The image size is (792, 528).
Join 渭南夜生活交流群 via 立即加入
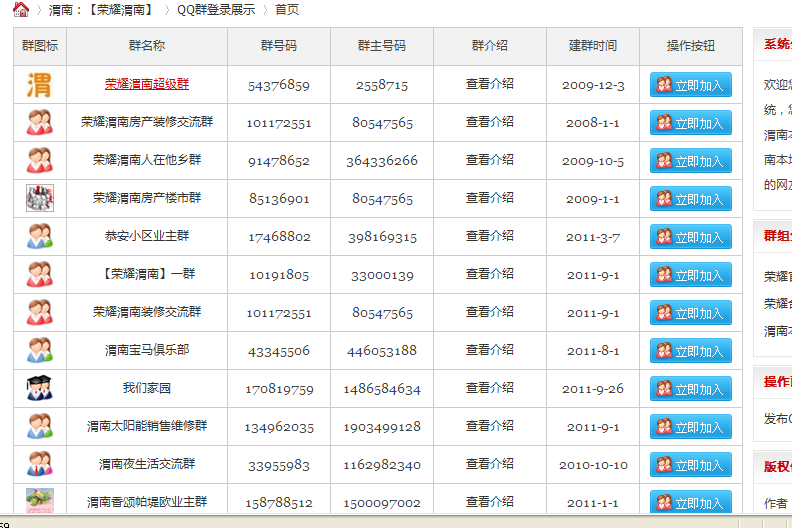point(690,465)
